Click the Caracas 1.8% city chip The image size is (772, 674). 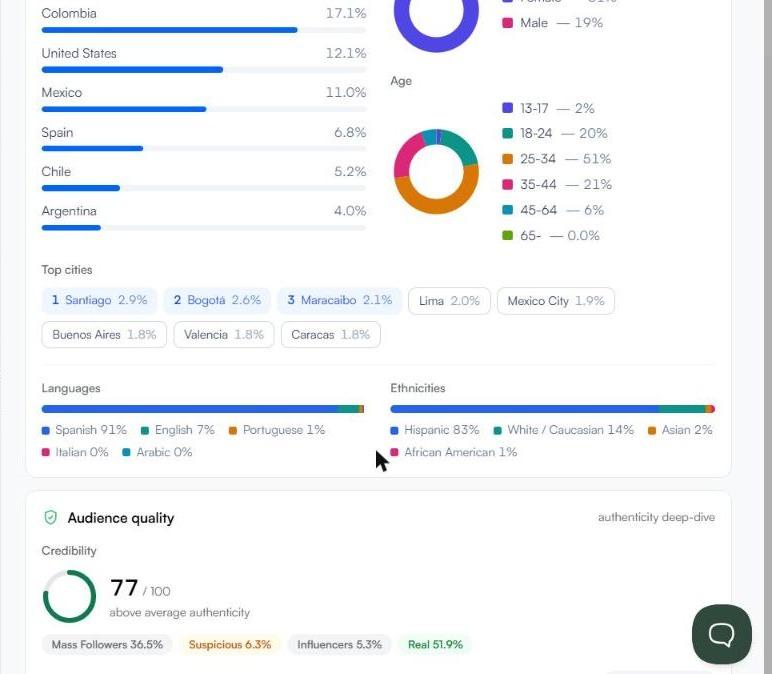click(x=330, y=335)
